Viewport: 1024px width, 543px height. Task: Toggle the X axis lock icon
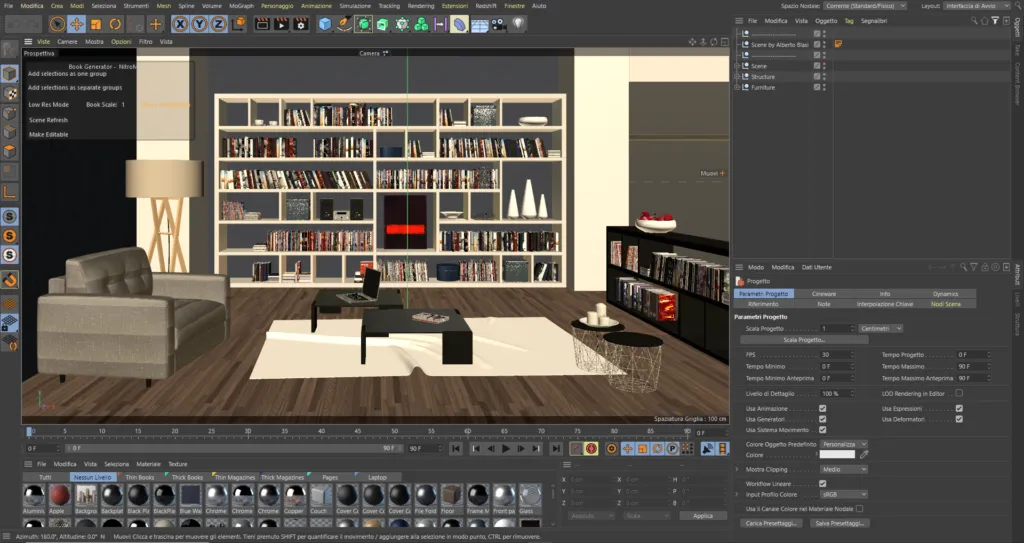tap(180, 25)
